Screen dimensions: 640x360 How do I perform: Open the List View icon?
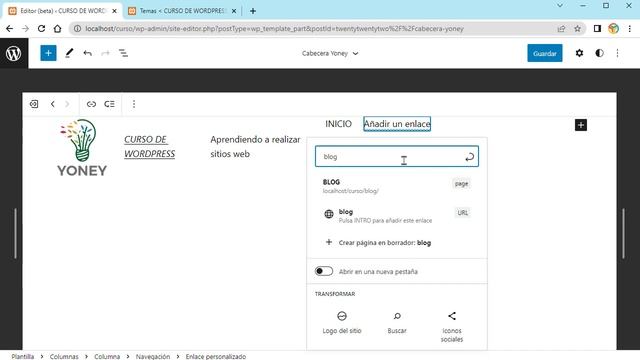tap(123, 53)
